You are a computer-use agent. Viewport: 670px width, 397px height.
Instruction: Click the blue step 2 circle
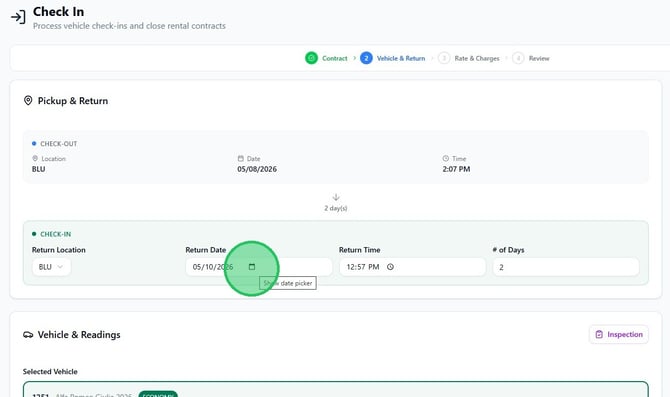point(366,58)
